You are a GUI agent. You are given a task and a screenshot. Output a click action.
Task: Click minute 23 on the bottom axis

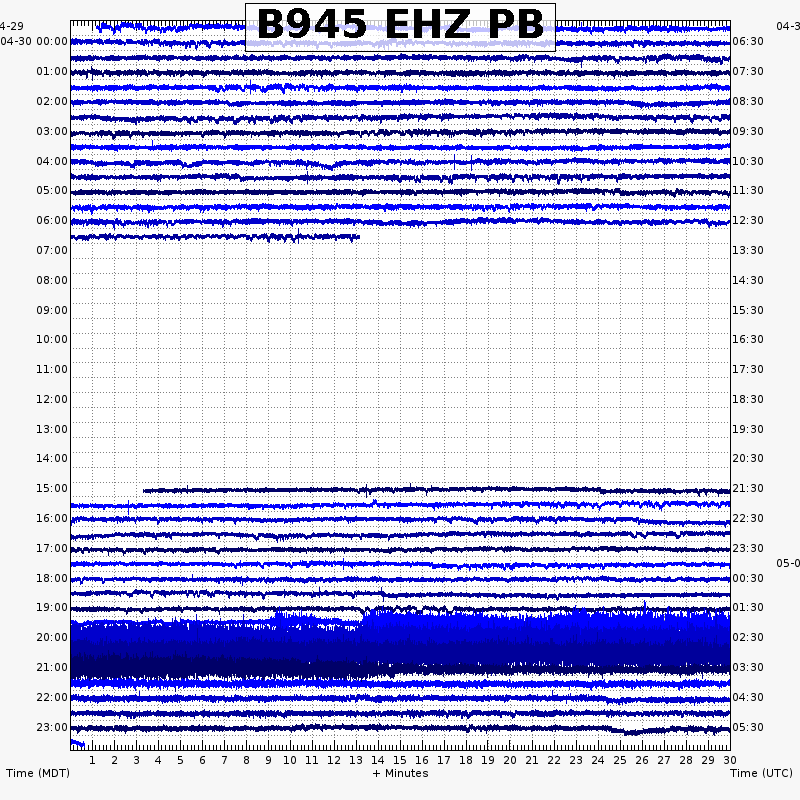tap(576, 760)
